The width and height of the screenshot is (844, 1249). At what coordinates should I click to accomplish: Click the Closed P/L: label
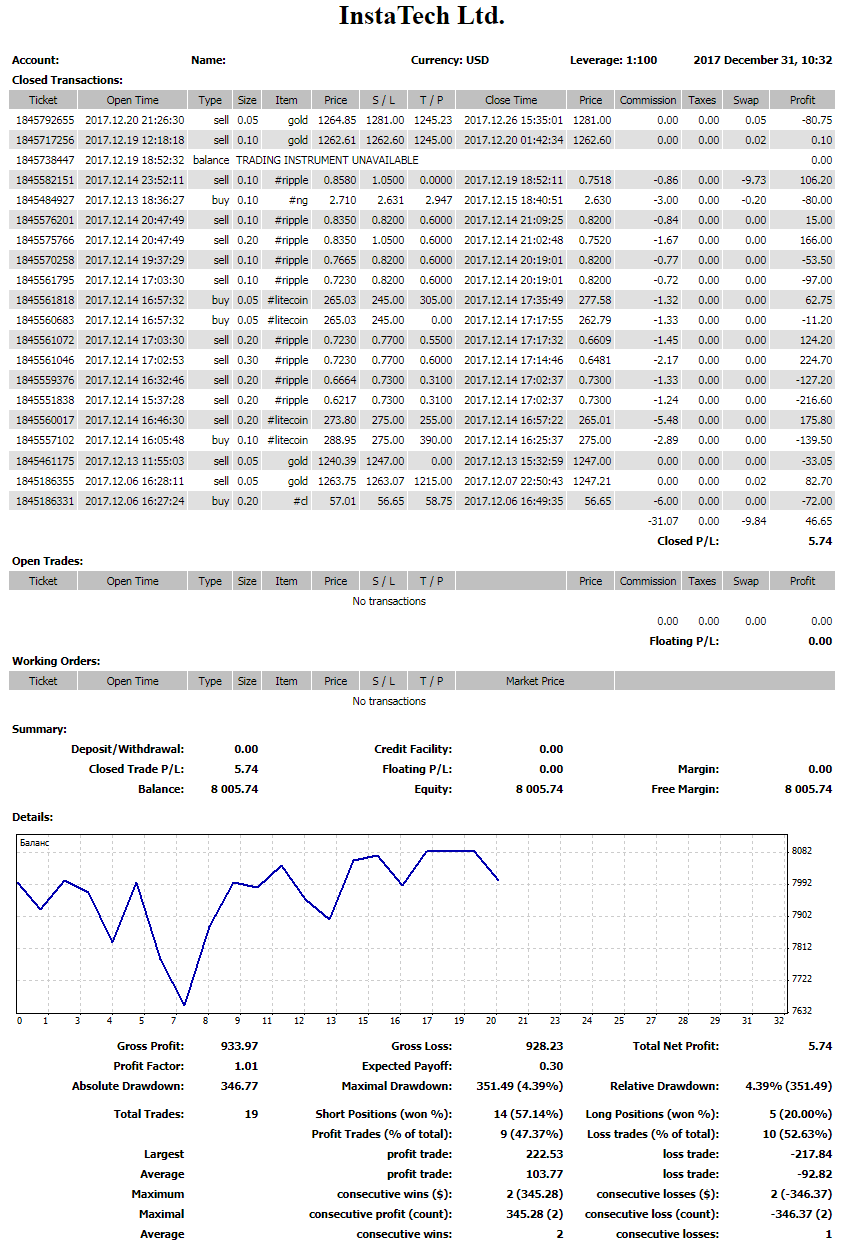click(x=688, y=540)
